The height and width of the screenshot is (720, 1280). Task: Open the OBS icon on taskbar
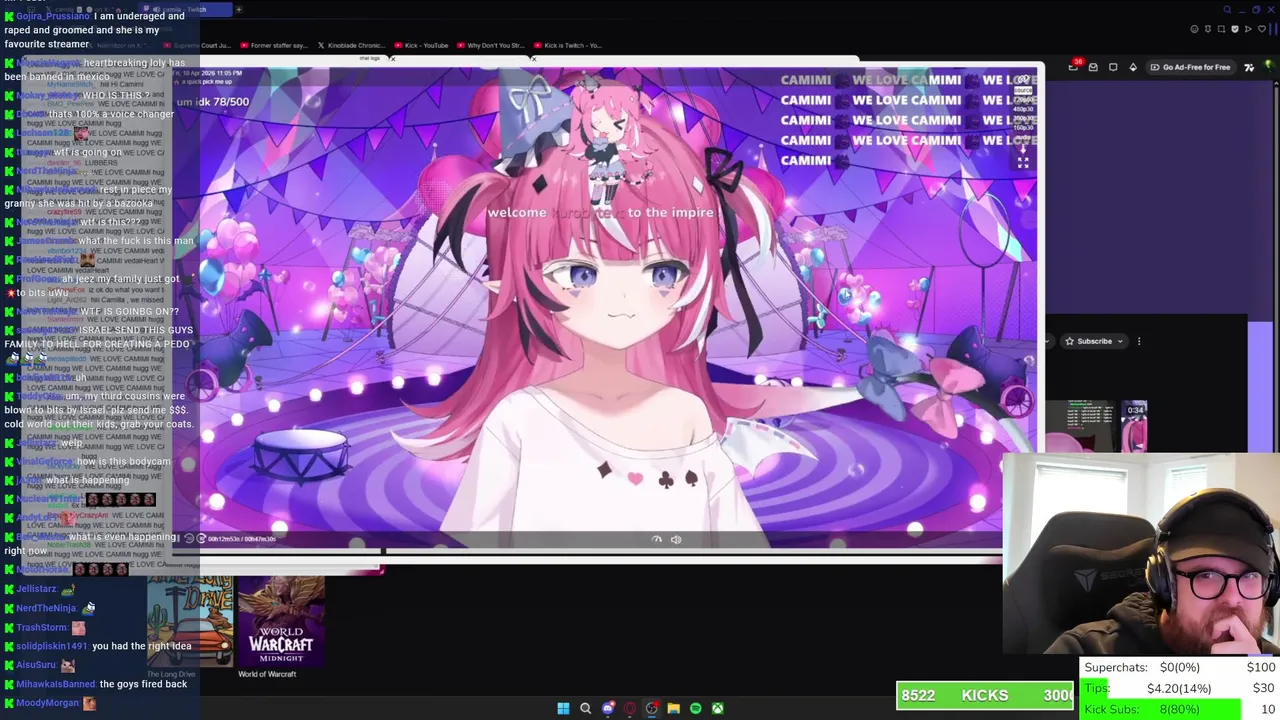[x=651, y=708]
